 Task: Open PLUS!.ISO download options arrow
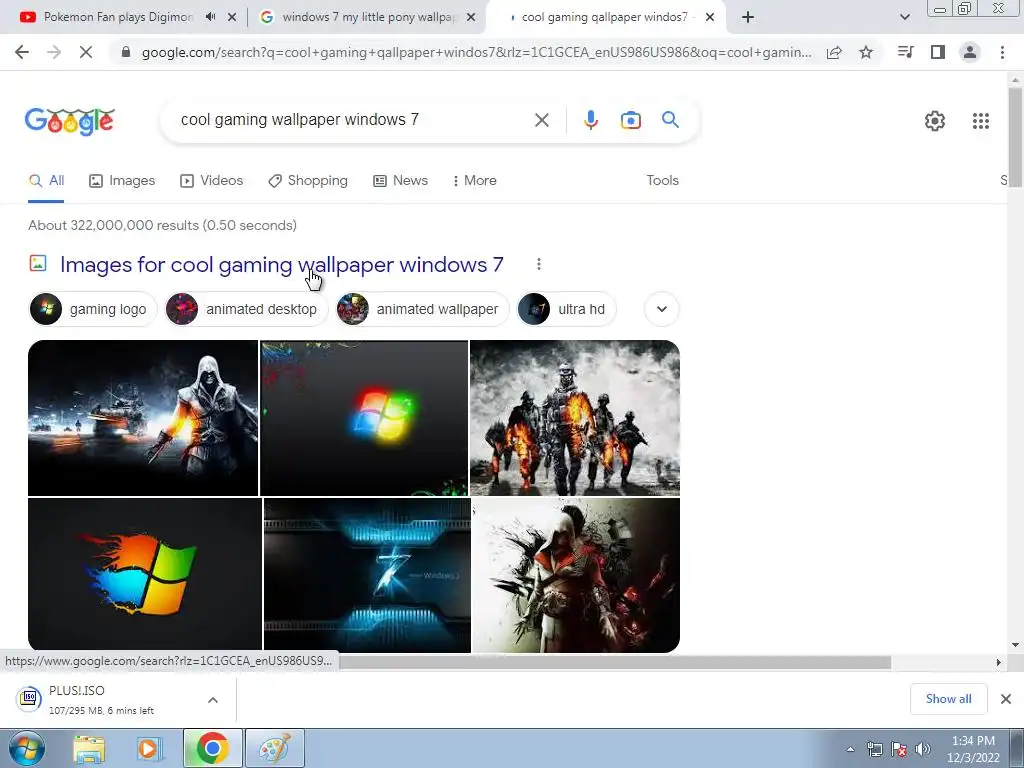(x=213, y=700)
